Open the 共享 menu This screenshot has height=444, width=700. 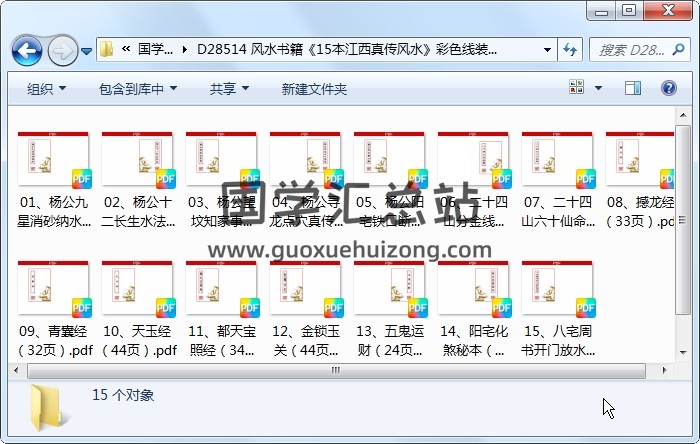coord(229,89)
